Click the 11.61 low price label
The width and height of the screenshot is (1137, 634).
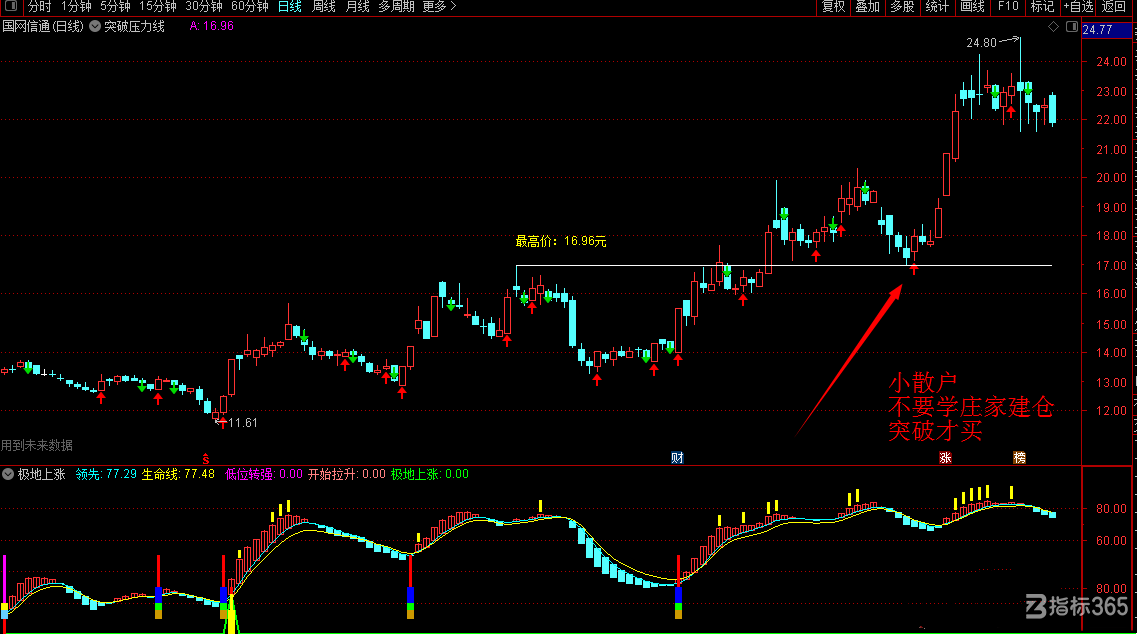(242, 423)
